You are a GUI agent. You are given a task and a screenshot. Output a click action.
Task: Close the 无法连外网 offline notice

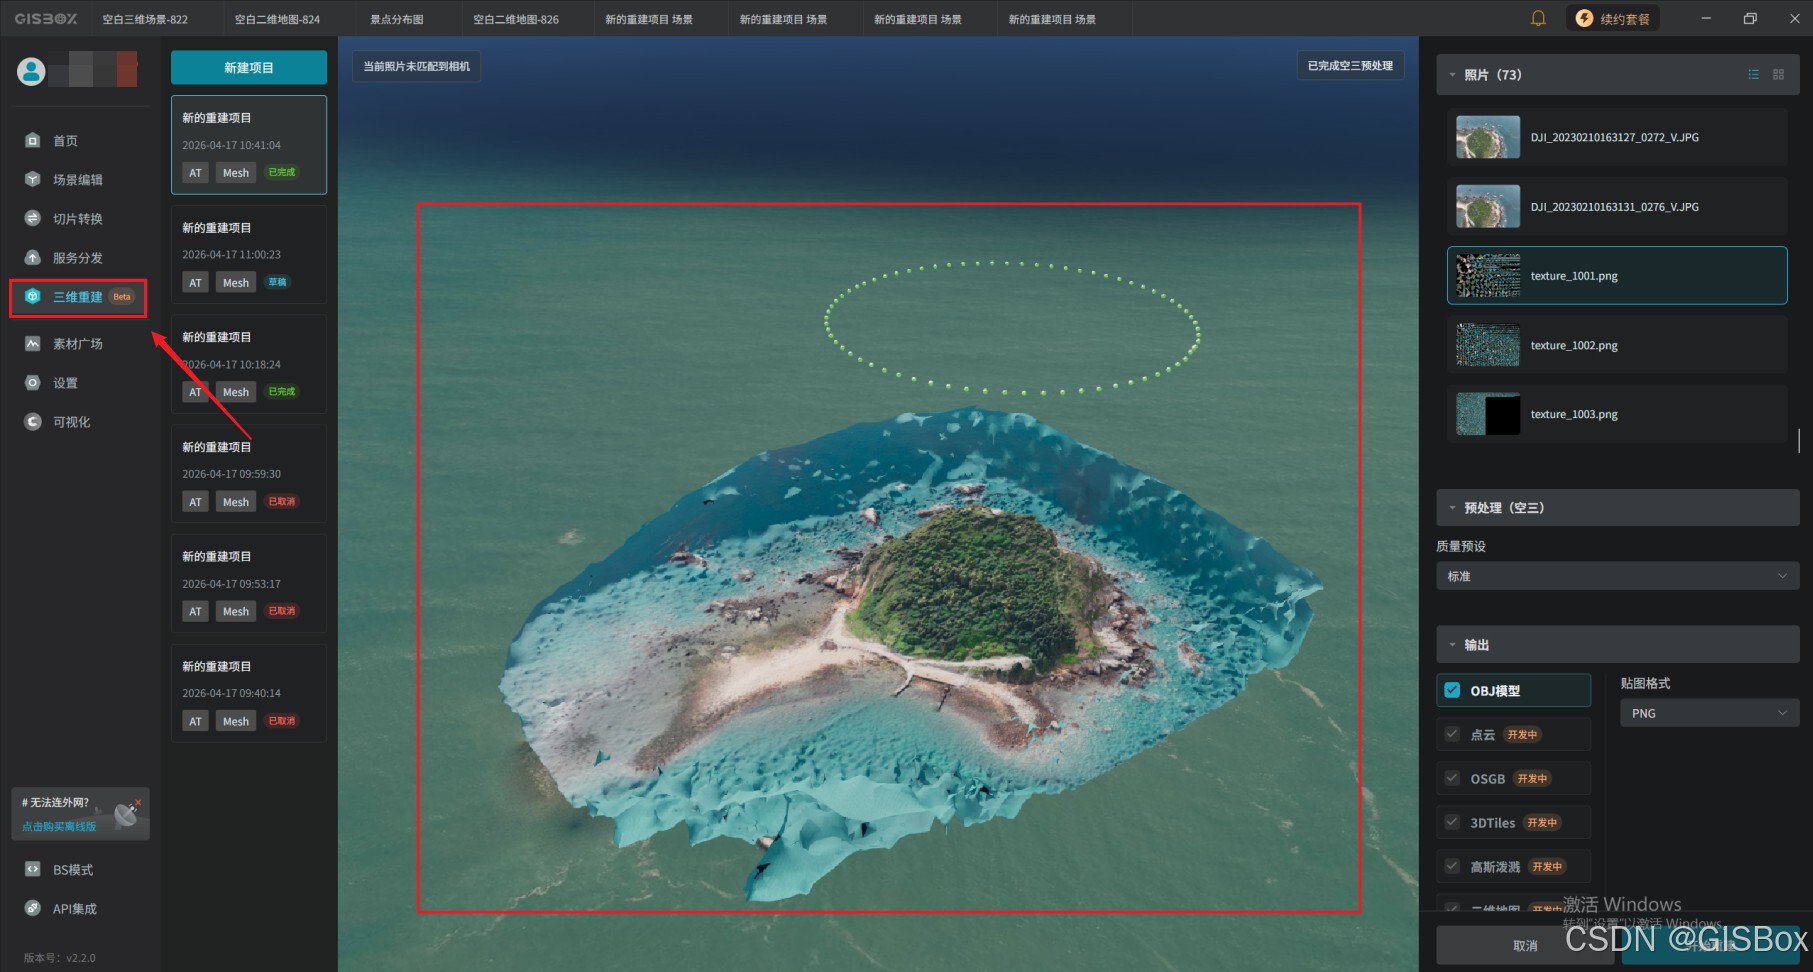click(138, 803)
